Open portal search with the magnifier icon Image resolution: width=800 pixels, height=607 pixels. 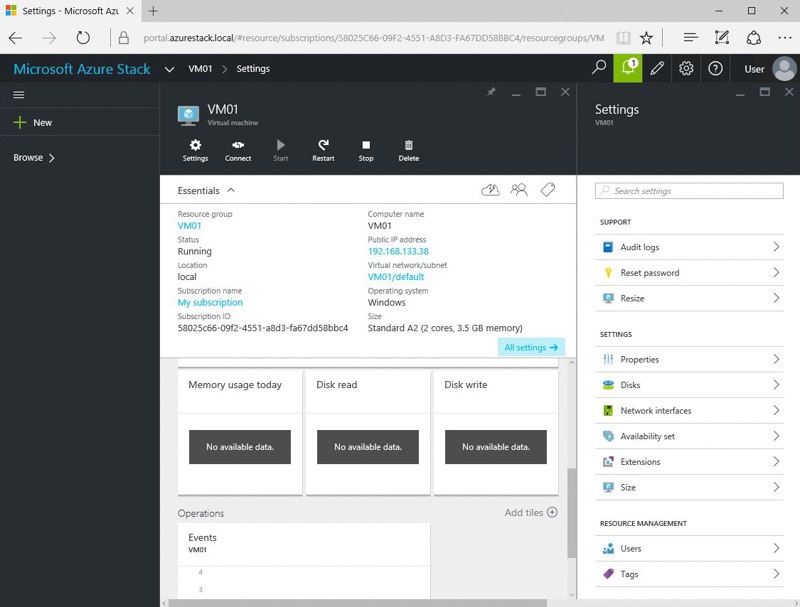click(597, 68)
